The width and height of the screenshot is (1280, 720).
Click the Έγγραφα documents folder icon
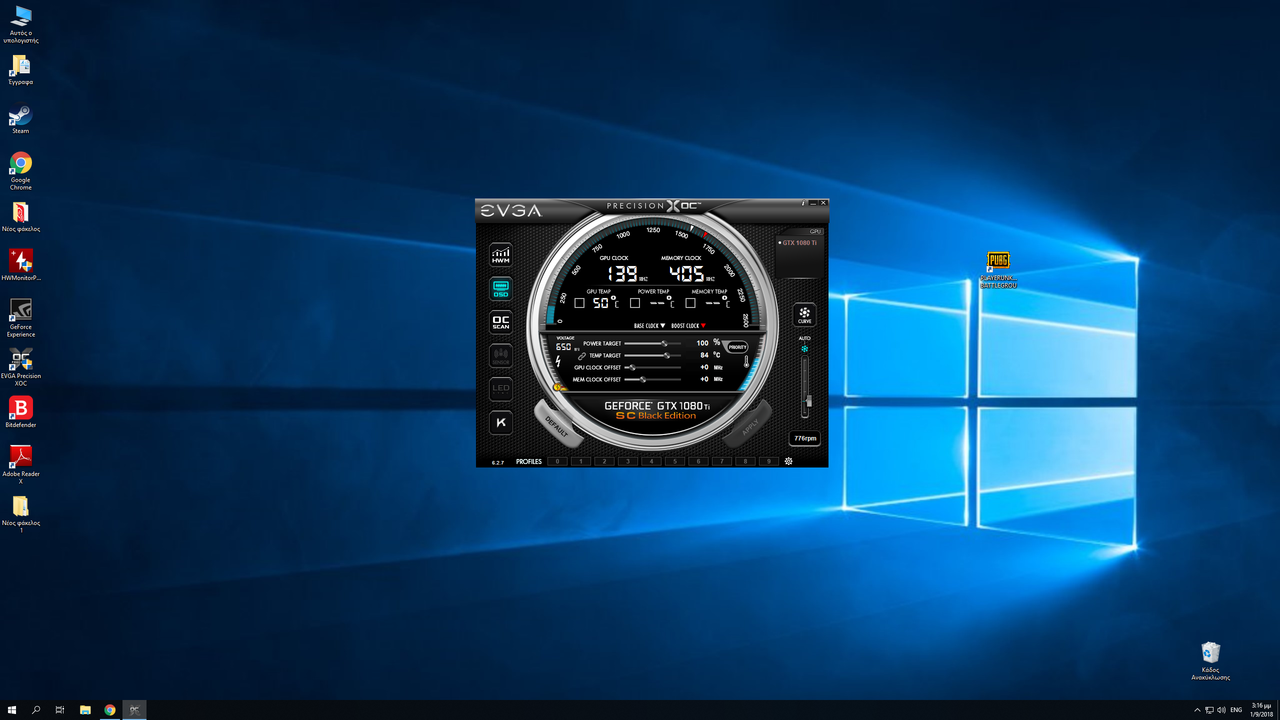coord(20,70)
